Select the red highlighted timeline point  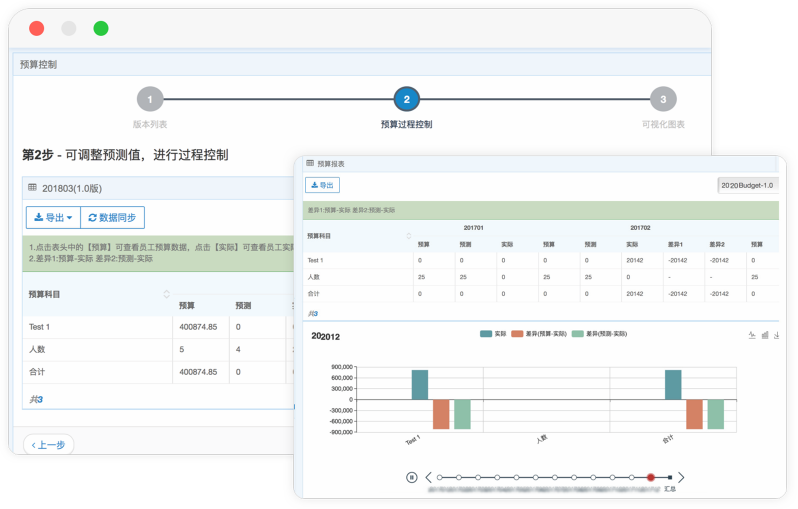[650, 478]
